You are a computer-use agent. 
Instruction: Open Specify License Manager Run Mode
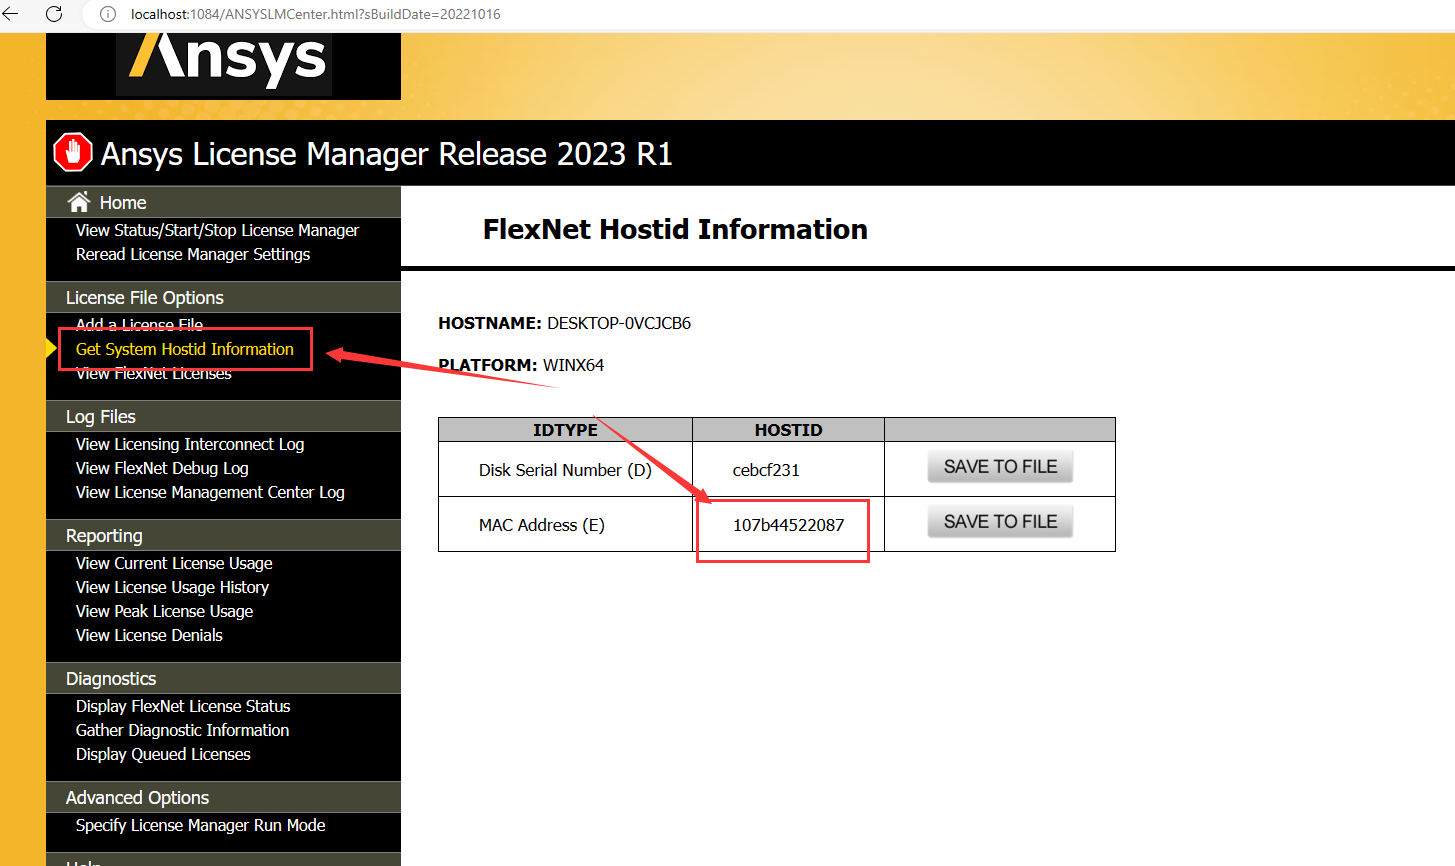(x=200, y=825)
